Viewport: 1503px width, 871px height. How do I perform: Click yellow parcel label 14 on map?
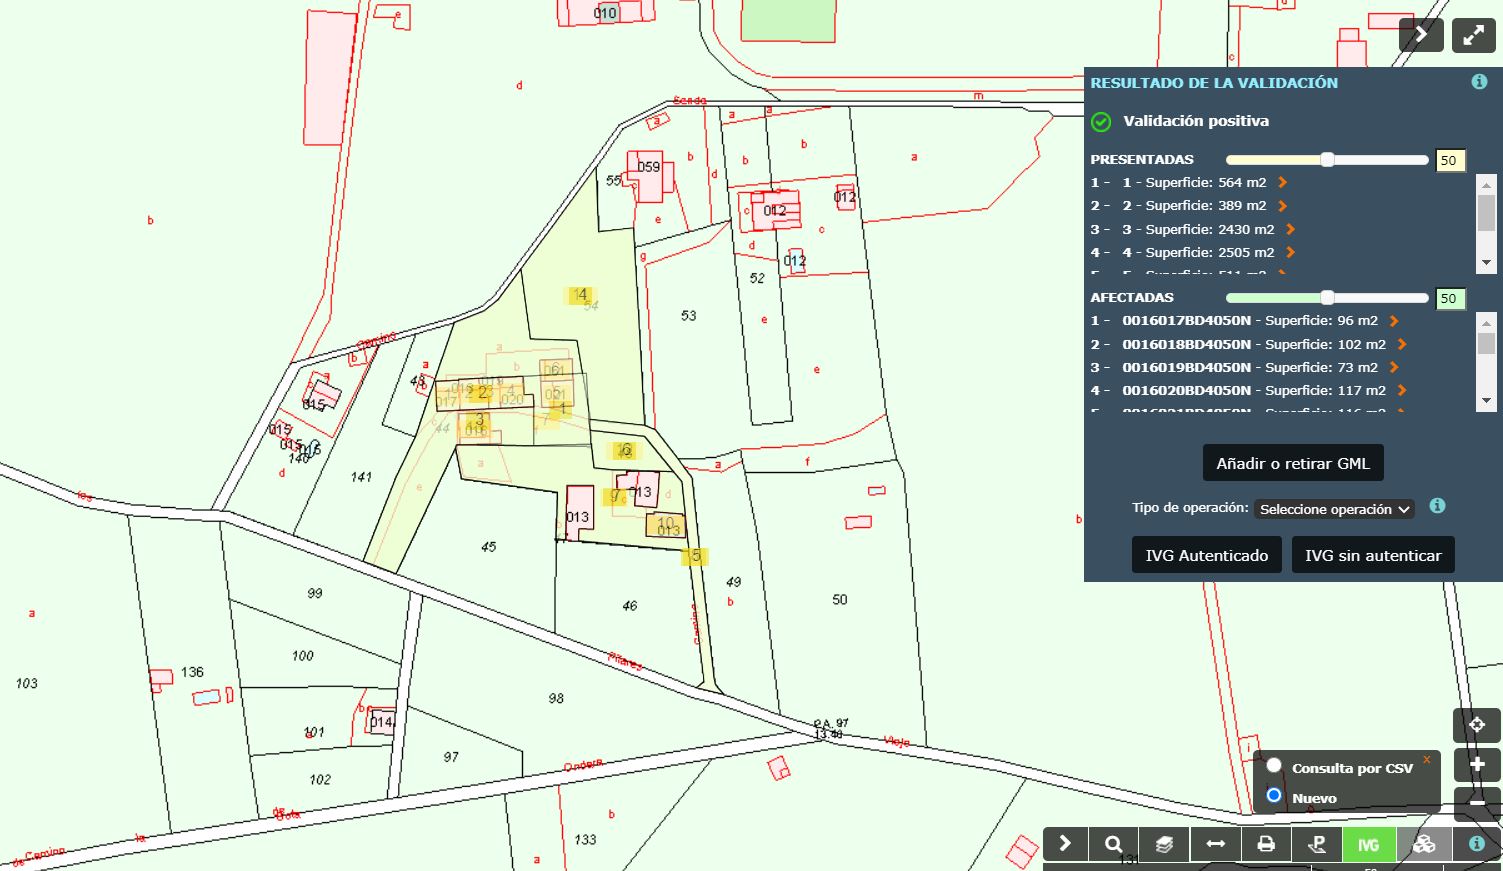[x=580, y=294]
